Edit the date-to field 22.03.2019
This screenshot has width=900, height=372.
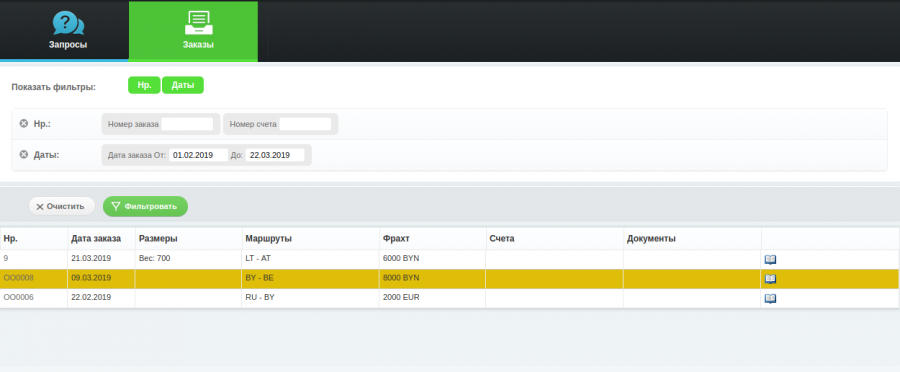(275, 155)
